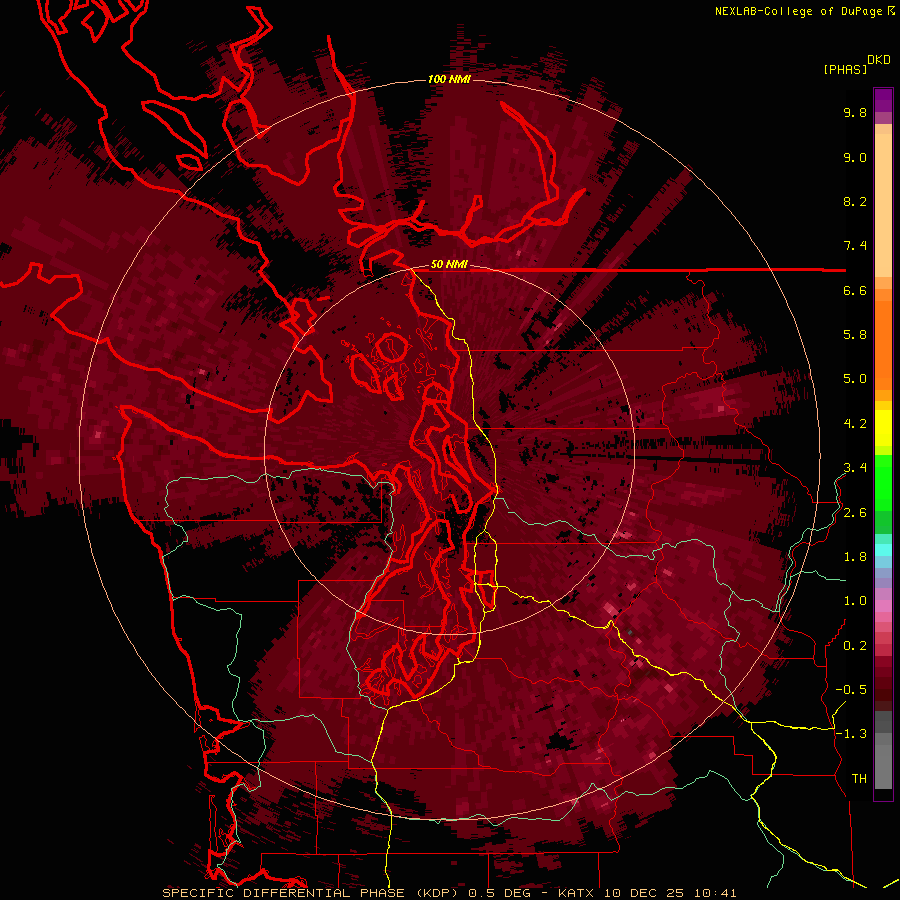
Task: Click the 0.2 color scale label
Action: 855,646
